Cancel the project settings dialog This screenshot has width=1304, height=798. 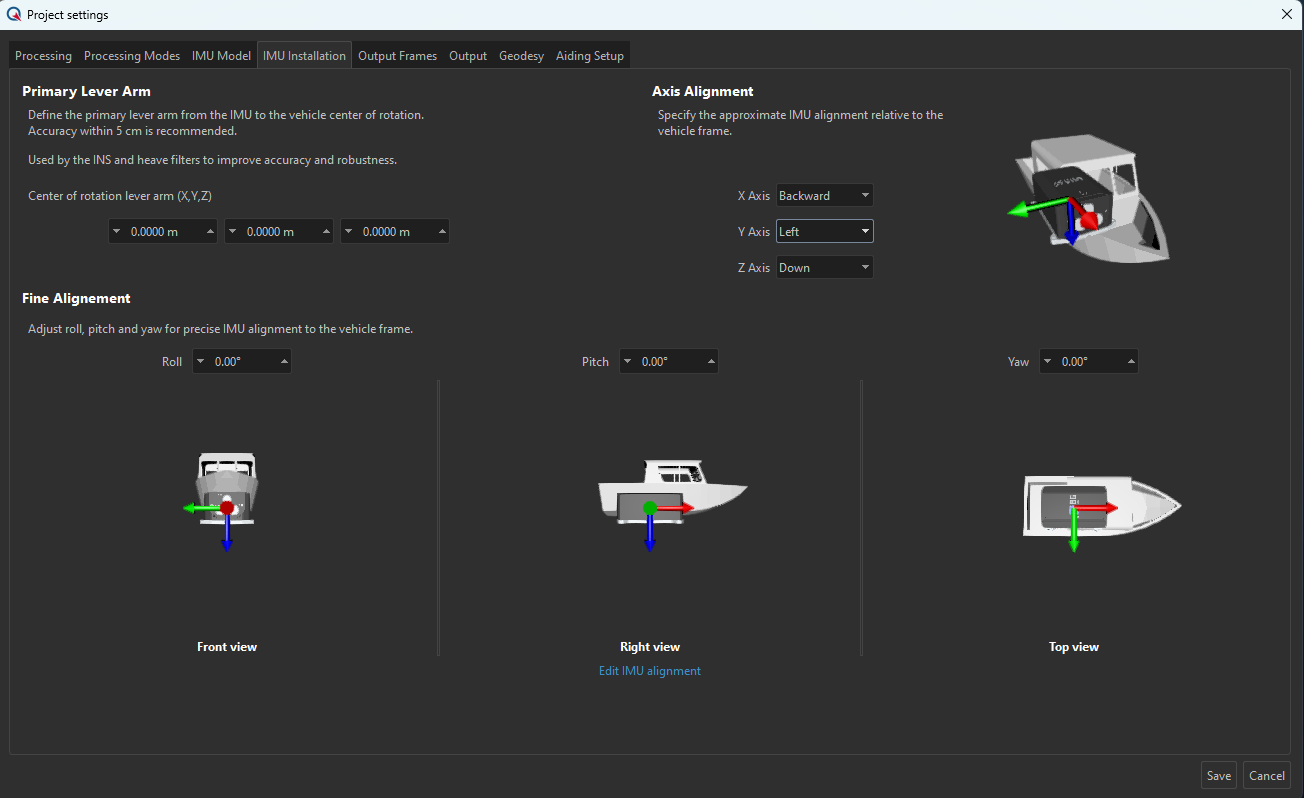coord(1266,776)
